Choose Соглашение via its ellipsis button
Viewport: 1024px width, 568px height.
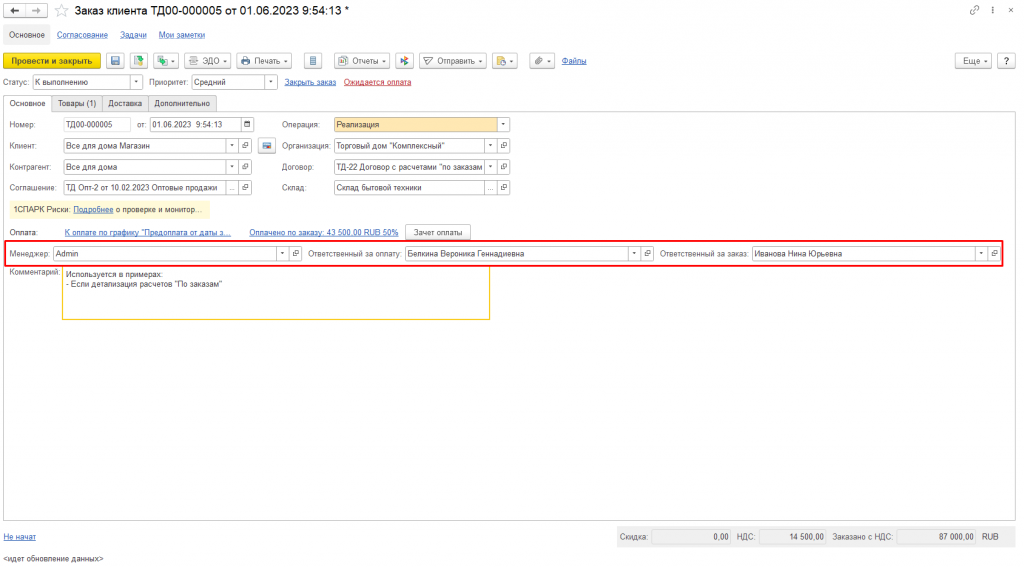pyautogui.click(x=232, y=187)
